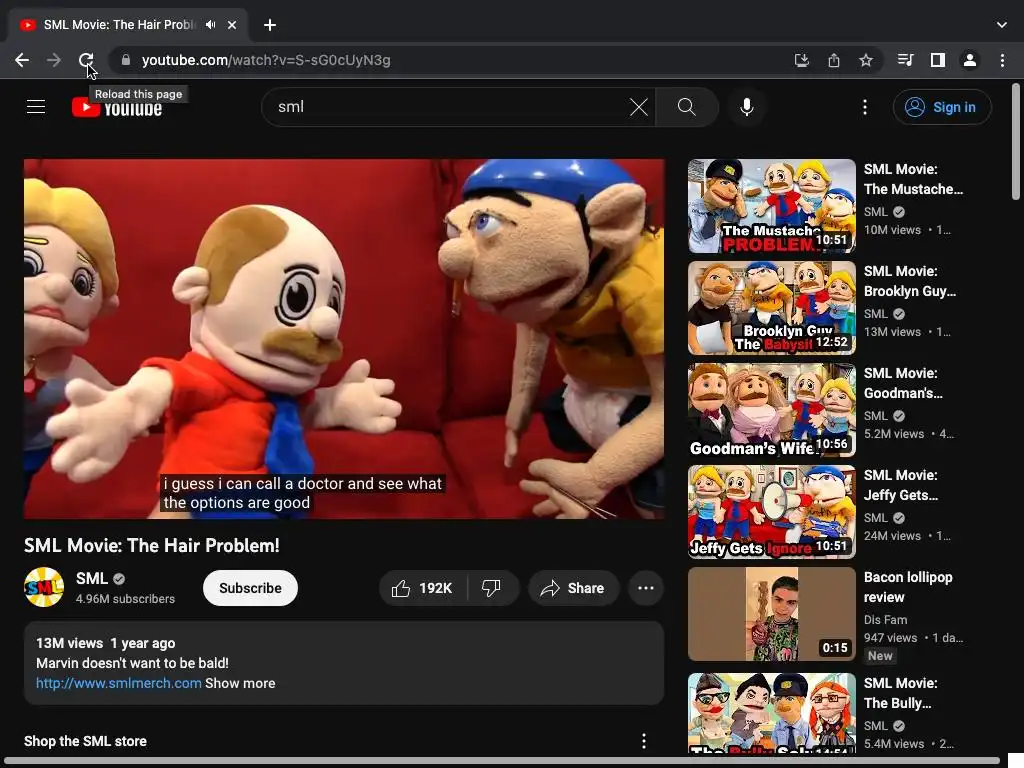Open Shop the SML store options menu

(643, 741)
